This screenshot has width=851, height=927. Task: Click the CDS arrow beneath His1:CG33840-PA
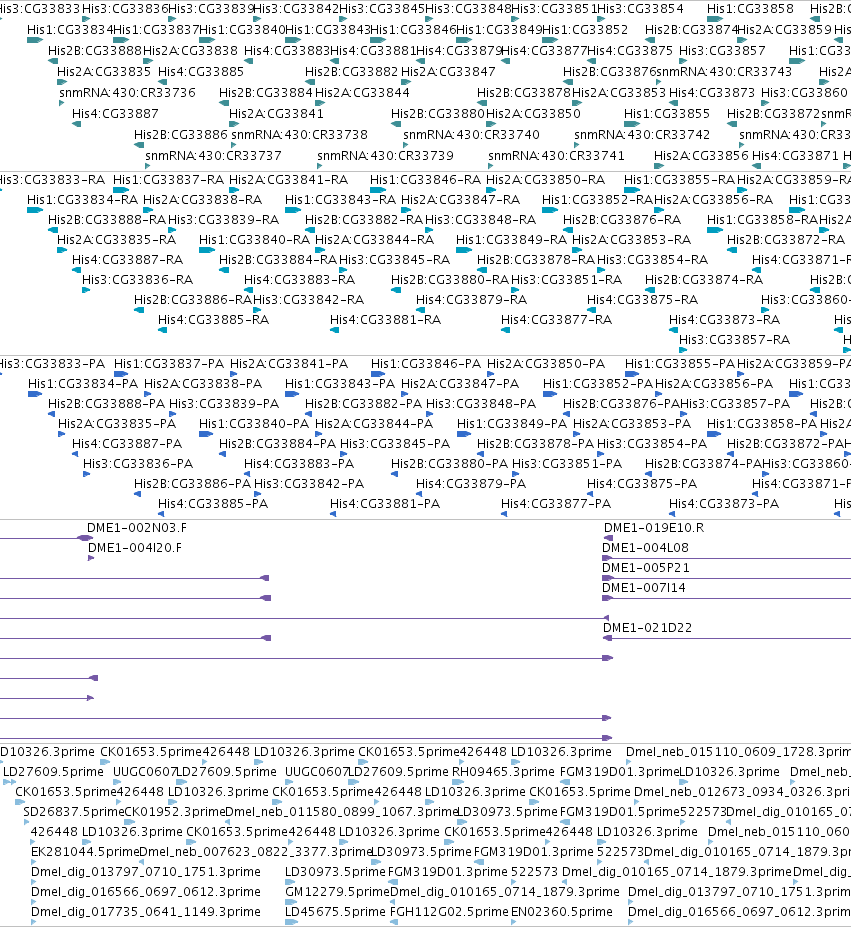[x=206, y=434]
